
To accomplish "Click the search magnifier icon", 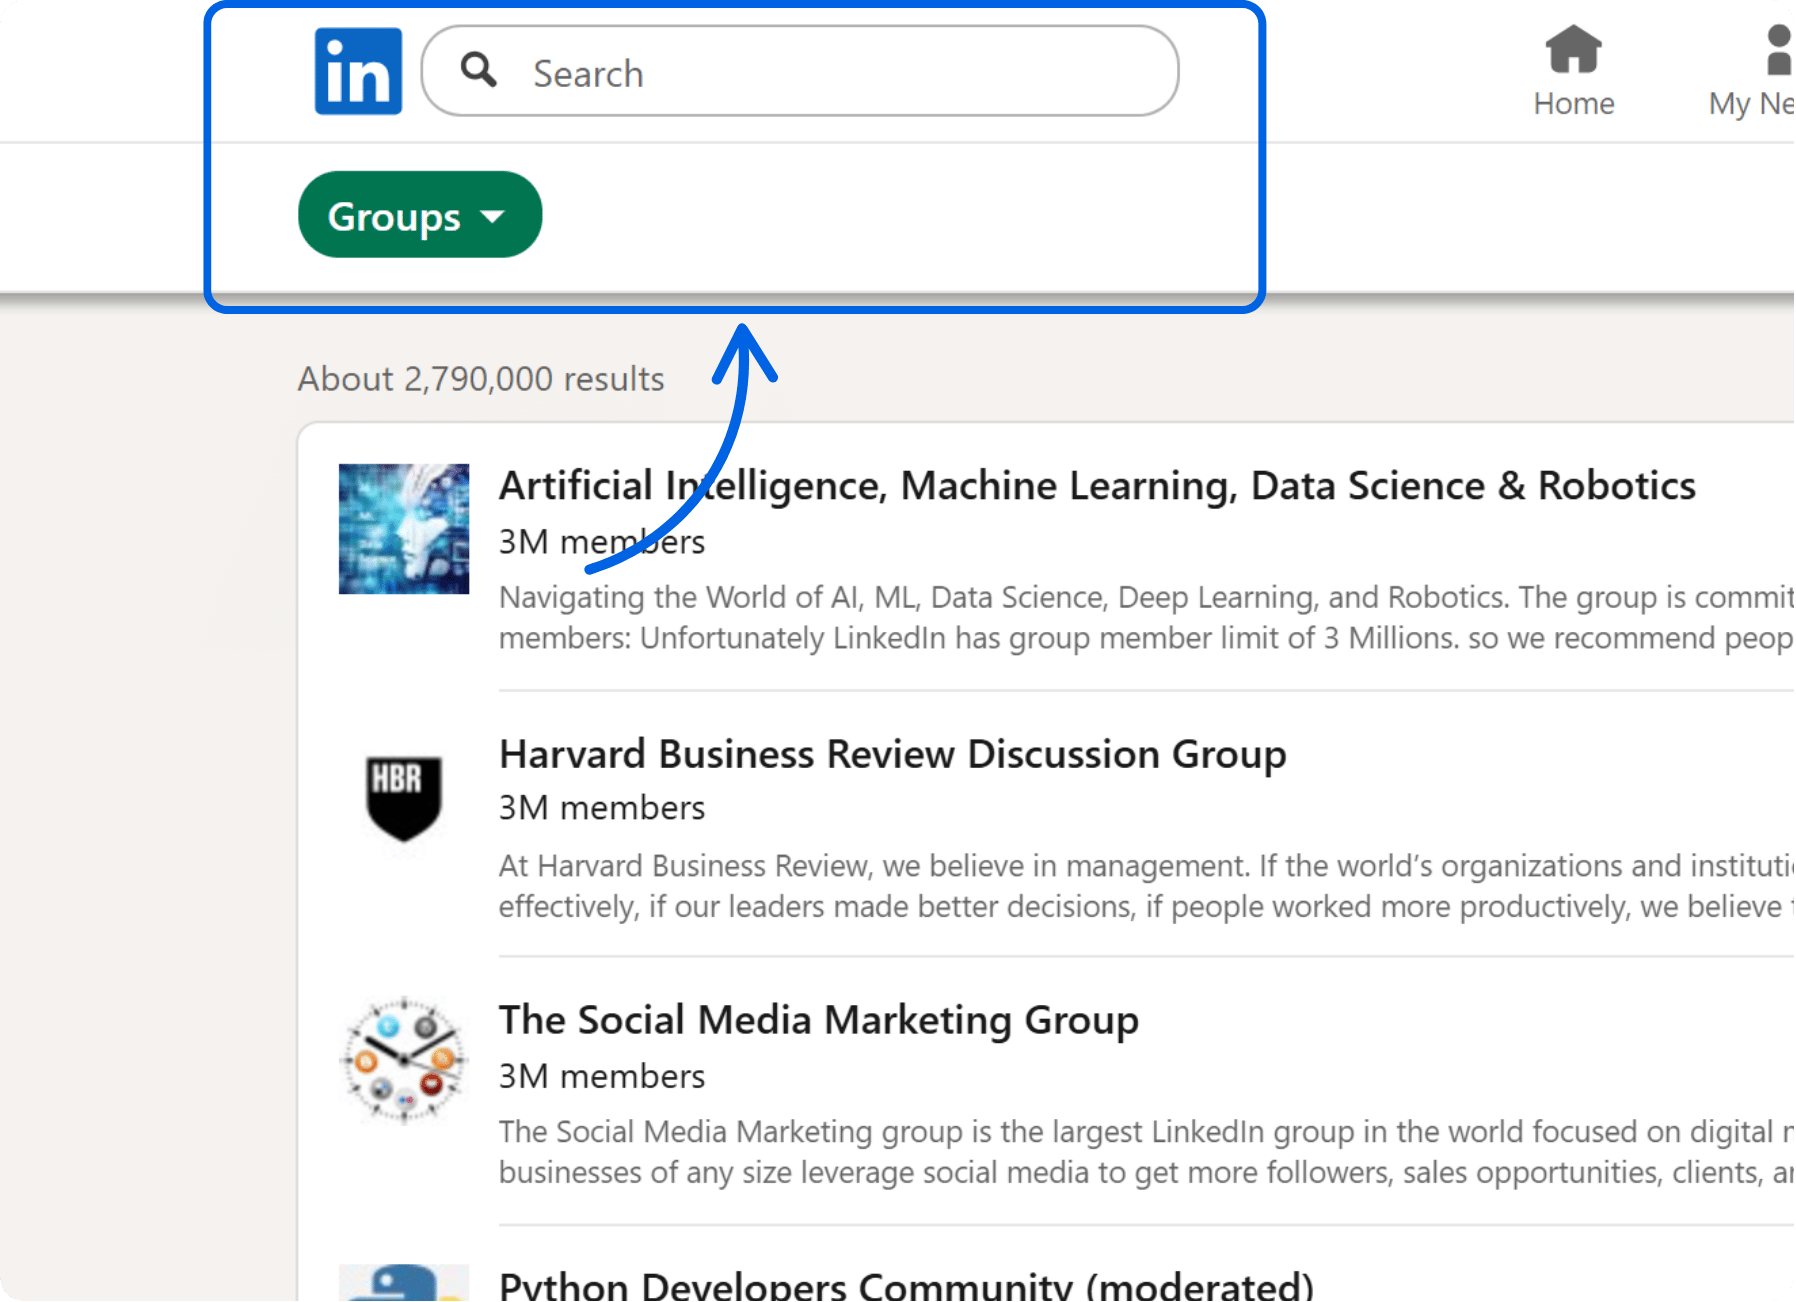I will 478,70.
